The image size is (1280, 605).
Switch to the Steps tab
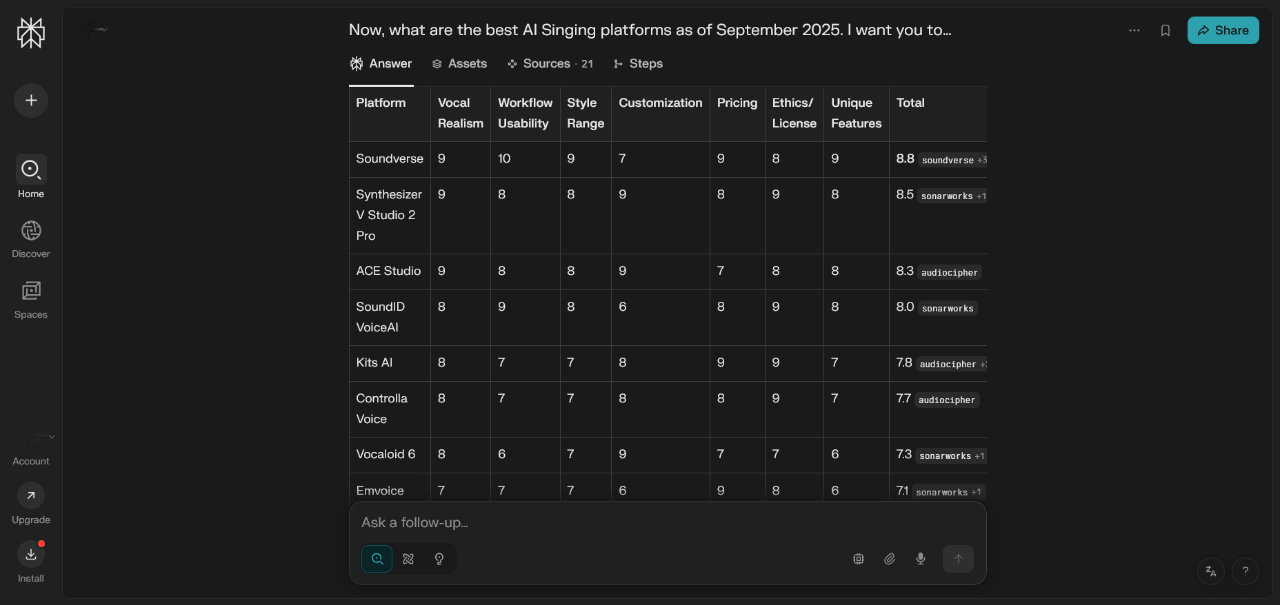[638, 63]
